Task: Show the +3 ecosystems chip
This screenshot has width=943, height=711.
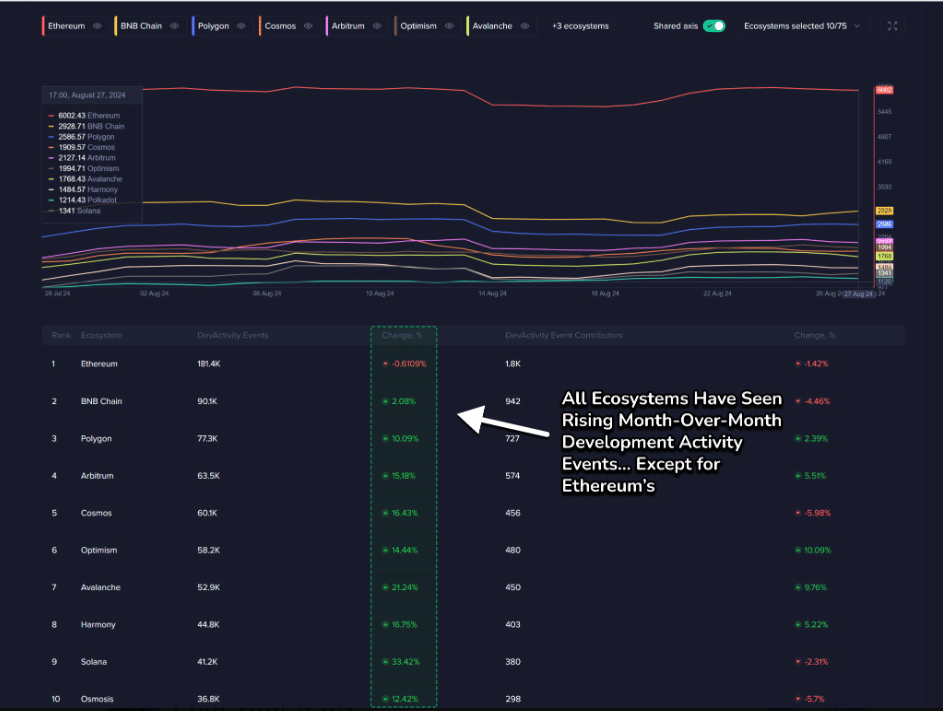Action: 580,26
